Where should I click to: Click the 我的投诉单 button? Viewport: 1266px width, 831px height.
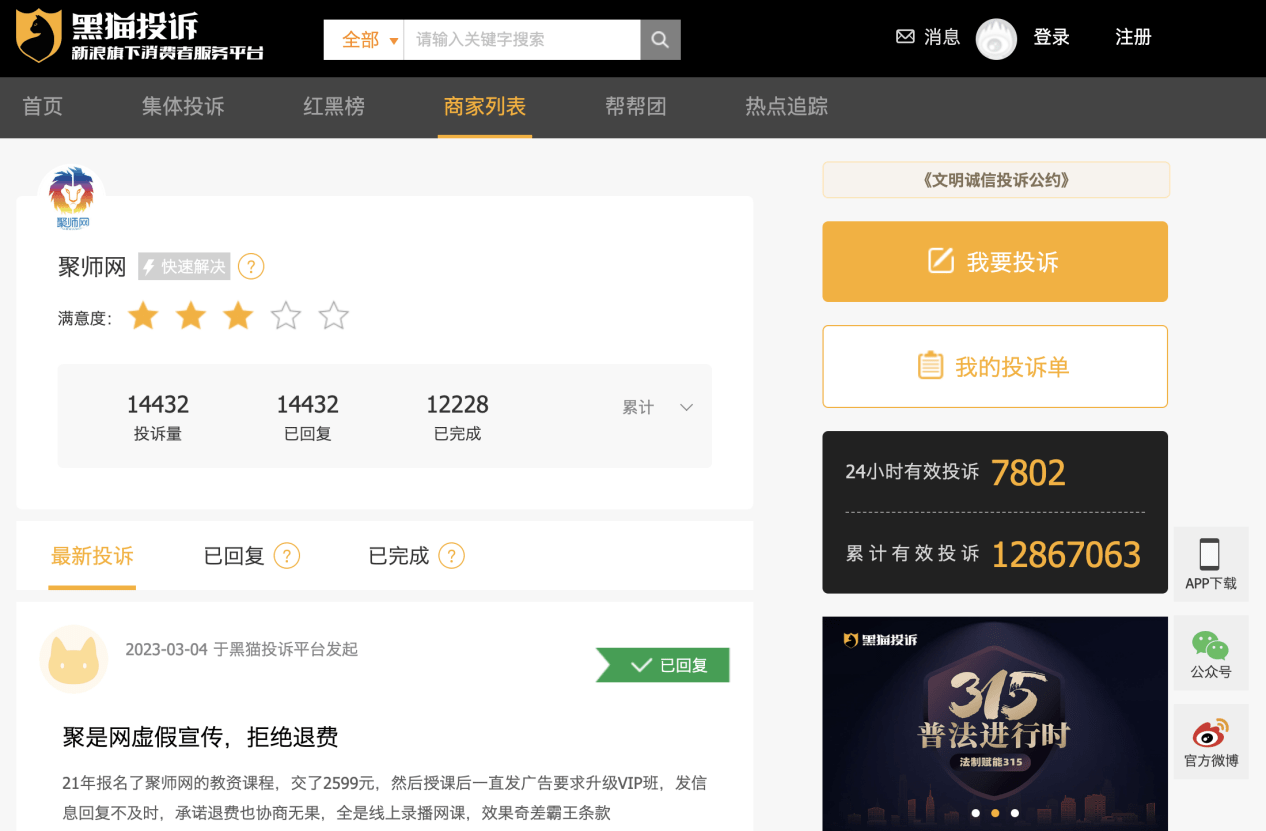point(995,366)
